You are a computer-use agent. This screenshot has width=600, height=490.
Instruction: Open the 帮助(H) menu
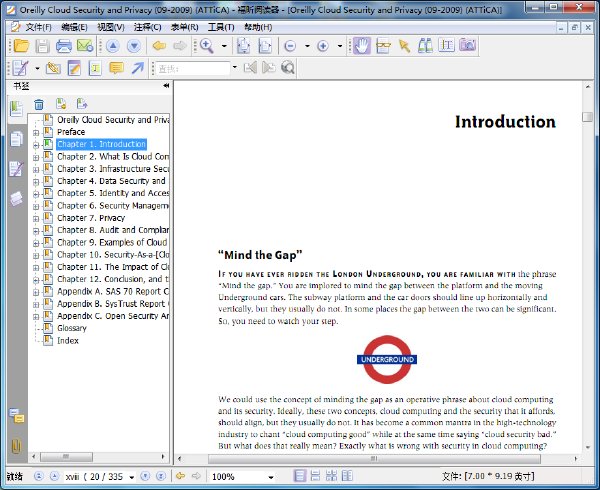pyautogui.click(x=258, y=27)
